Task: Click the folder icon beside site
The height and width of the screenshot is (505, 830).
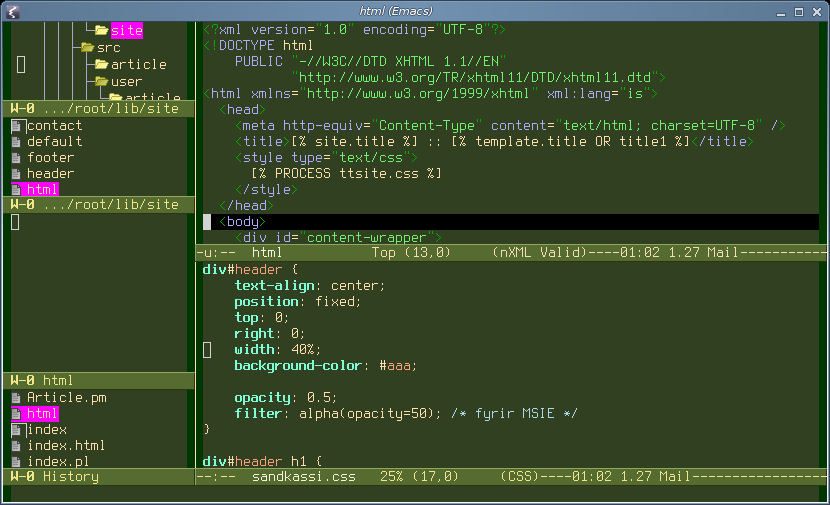Action: pyautogui.click(x=102, y=31)
